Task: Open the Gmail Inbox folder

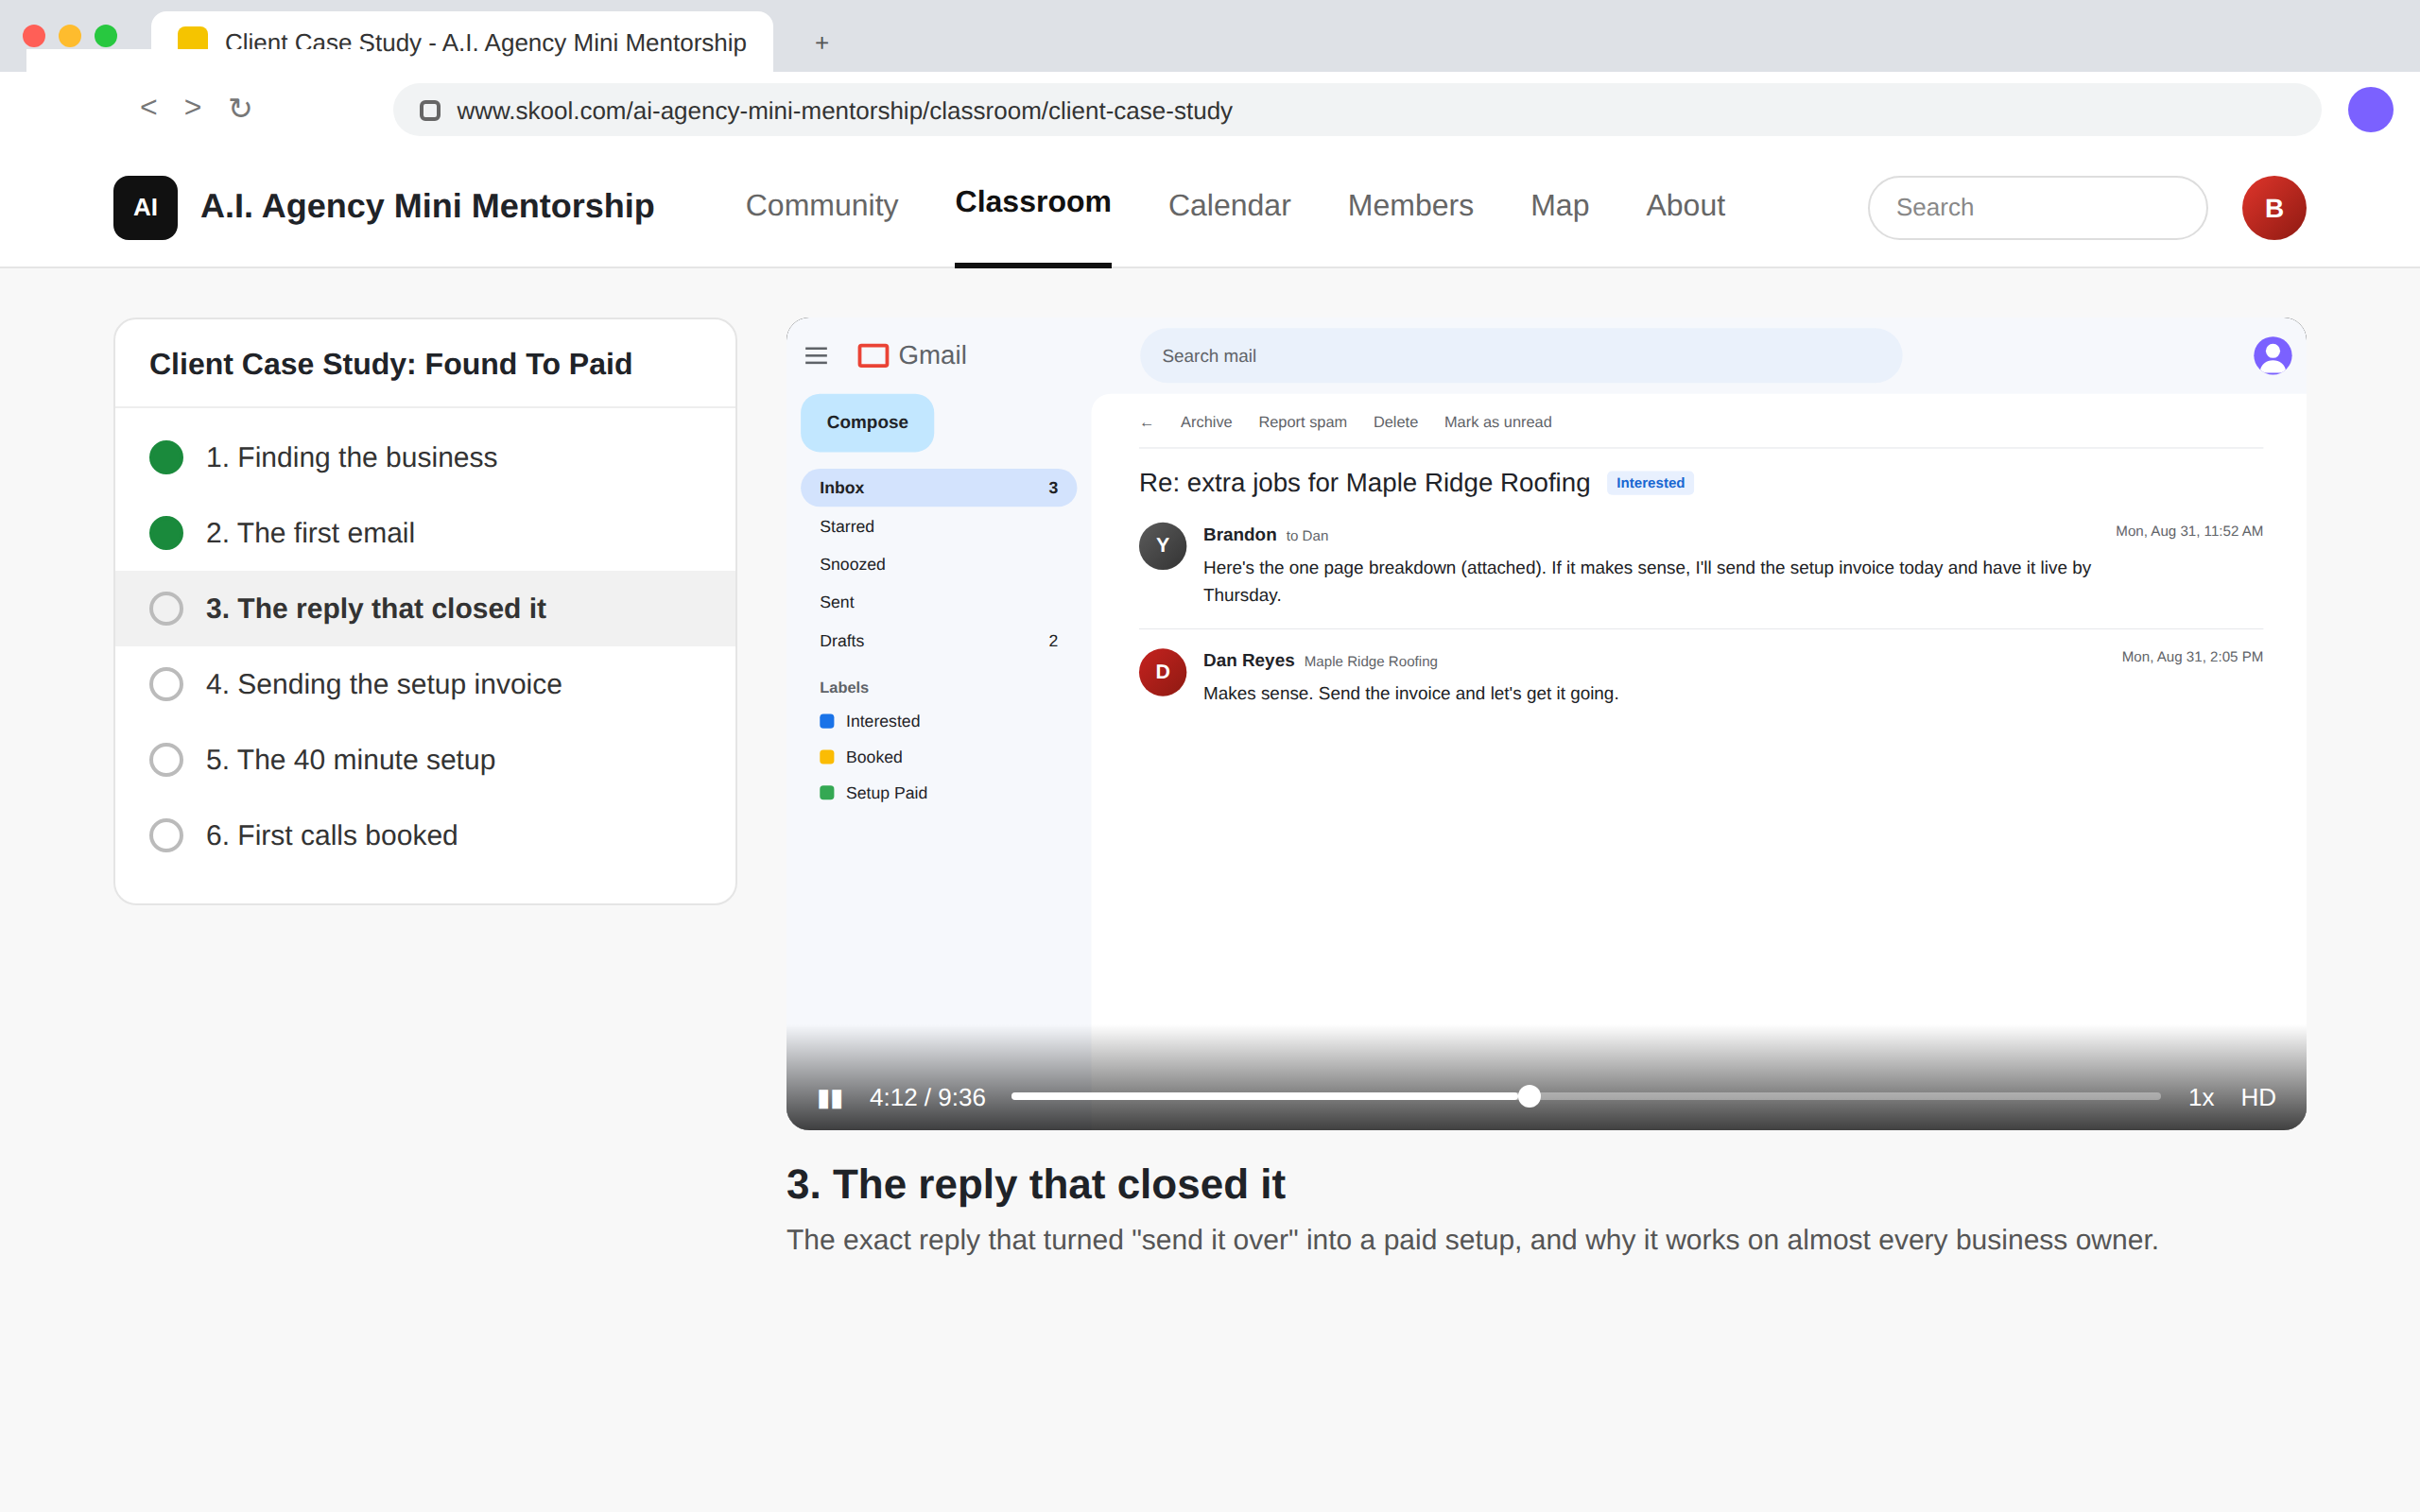Action: coord(938,488)
